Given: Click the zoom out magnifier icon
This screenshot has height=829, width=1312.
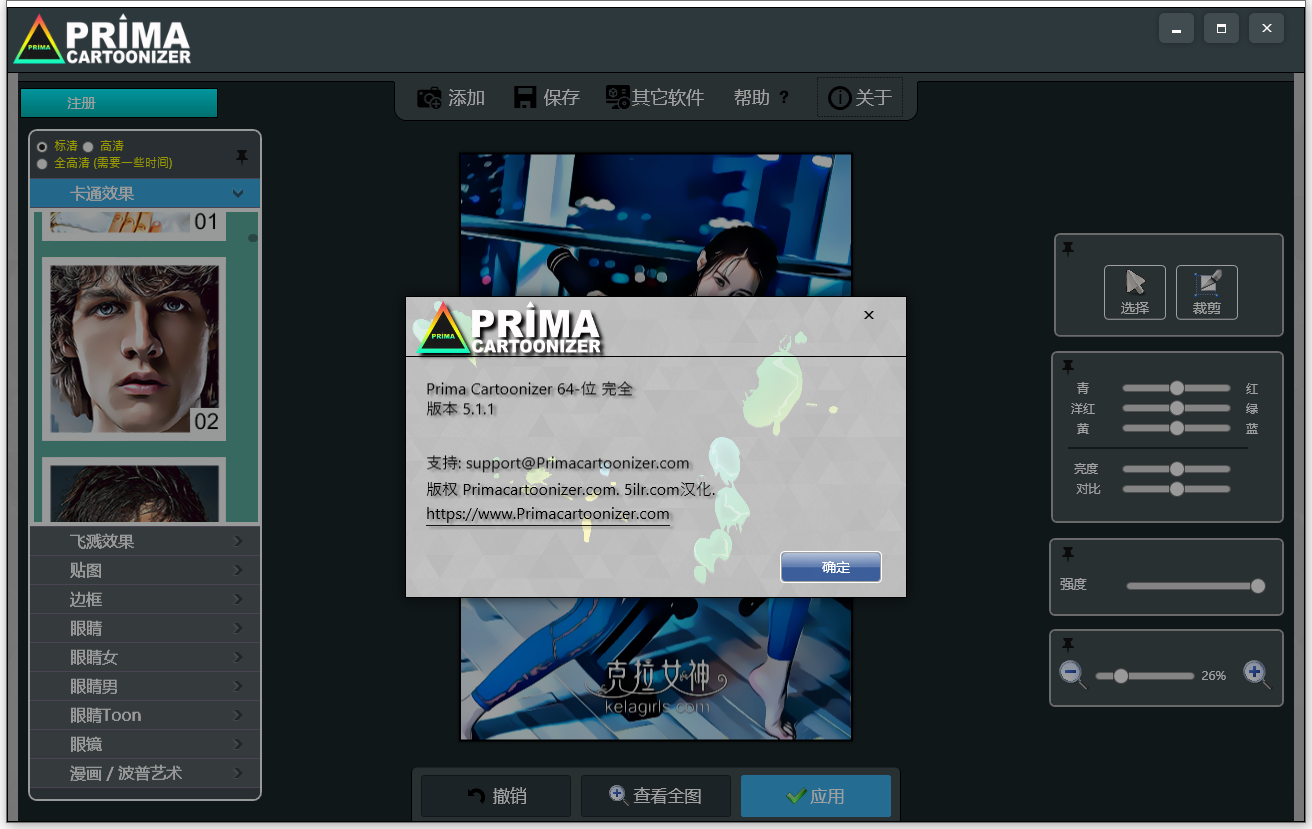Looking at the screenshot, I should (1073, 675).
